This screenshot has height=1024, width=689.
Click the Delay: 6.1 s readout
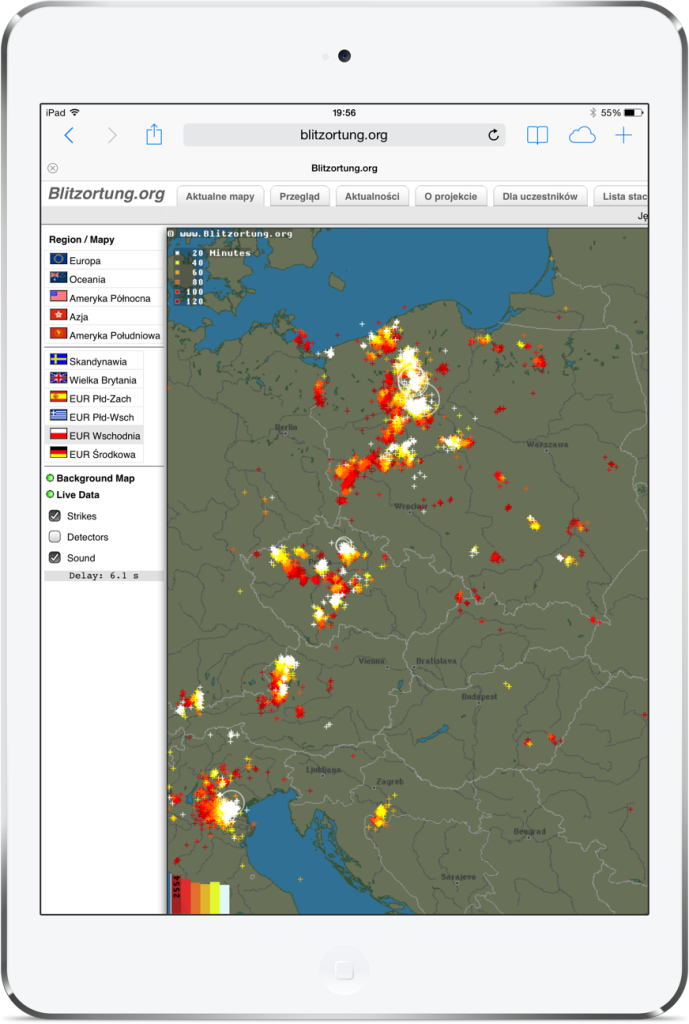(103, 576)
